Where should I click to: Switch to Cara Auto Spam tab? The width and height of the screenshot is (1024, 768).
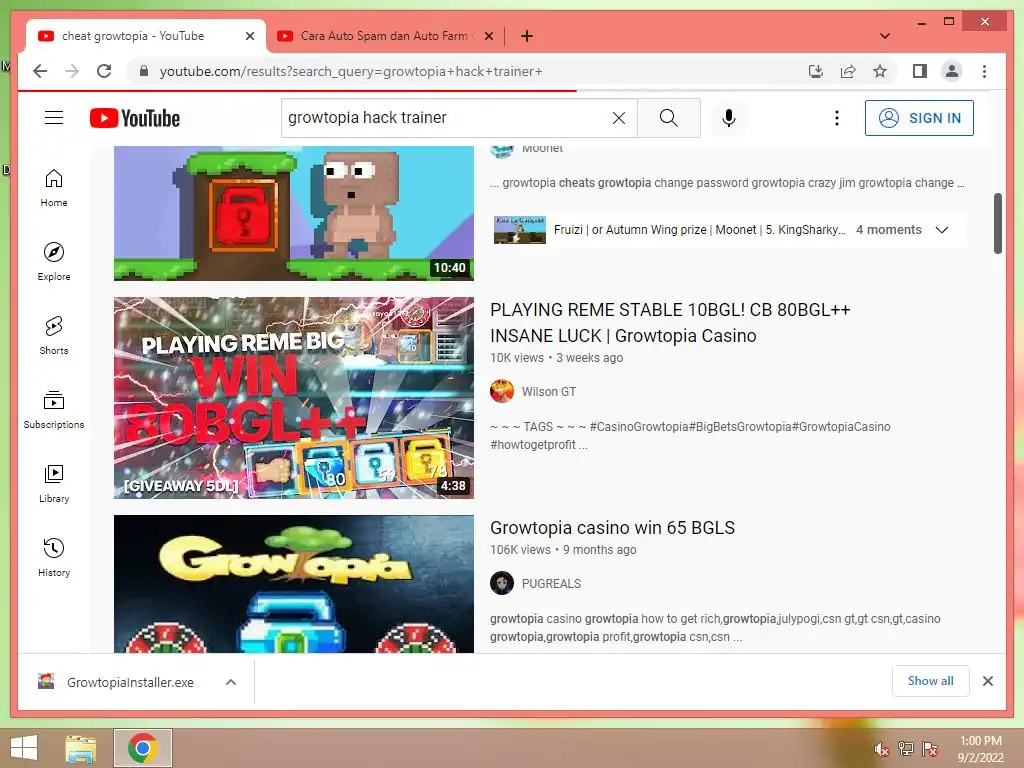pyautogui.click(x=385, y=36)
